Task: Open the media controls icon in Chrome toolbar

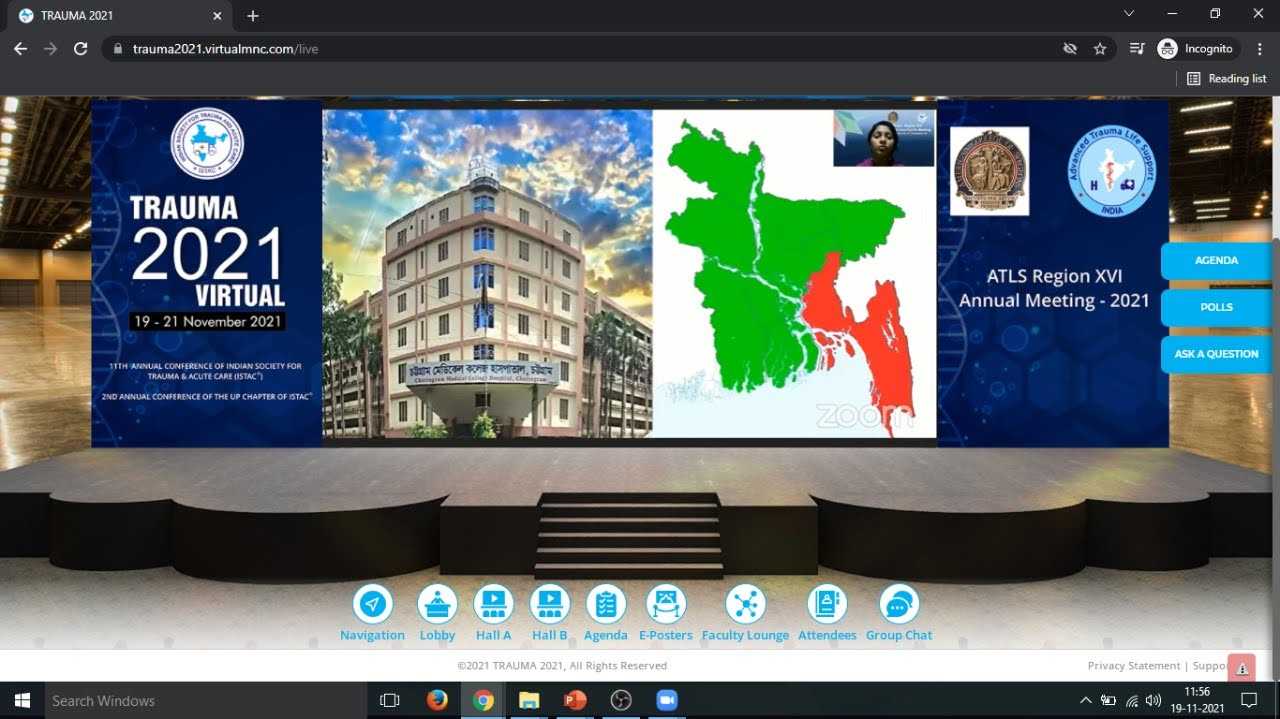Action: pyautogui.click(x=1137, y=49)
